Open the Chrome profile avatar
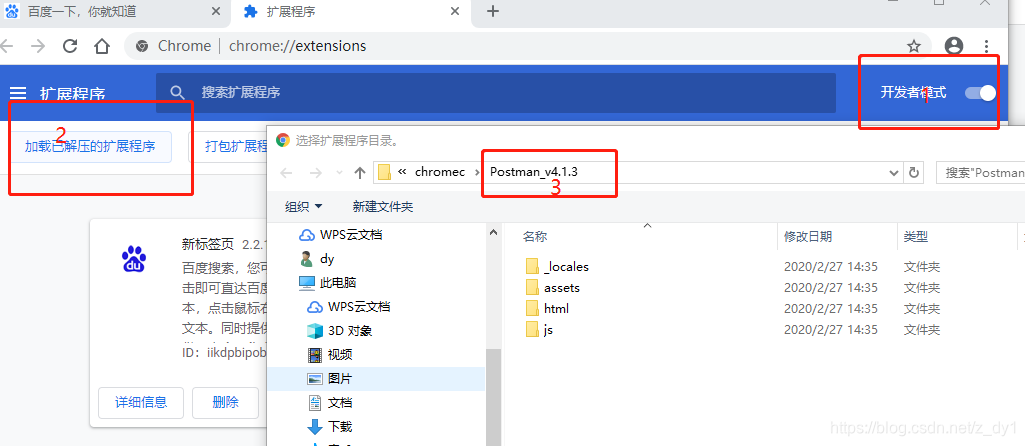 click(x=954, y=46)
